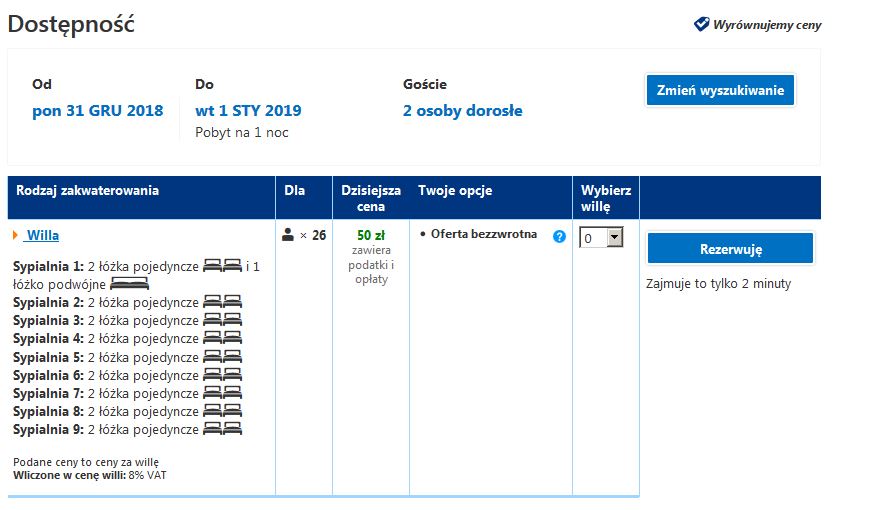The height and width of the screenshot is (510, 875).
Task: Click the Goście label
Action: (x=425, y=84)
